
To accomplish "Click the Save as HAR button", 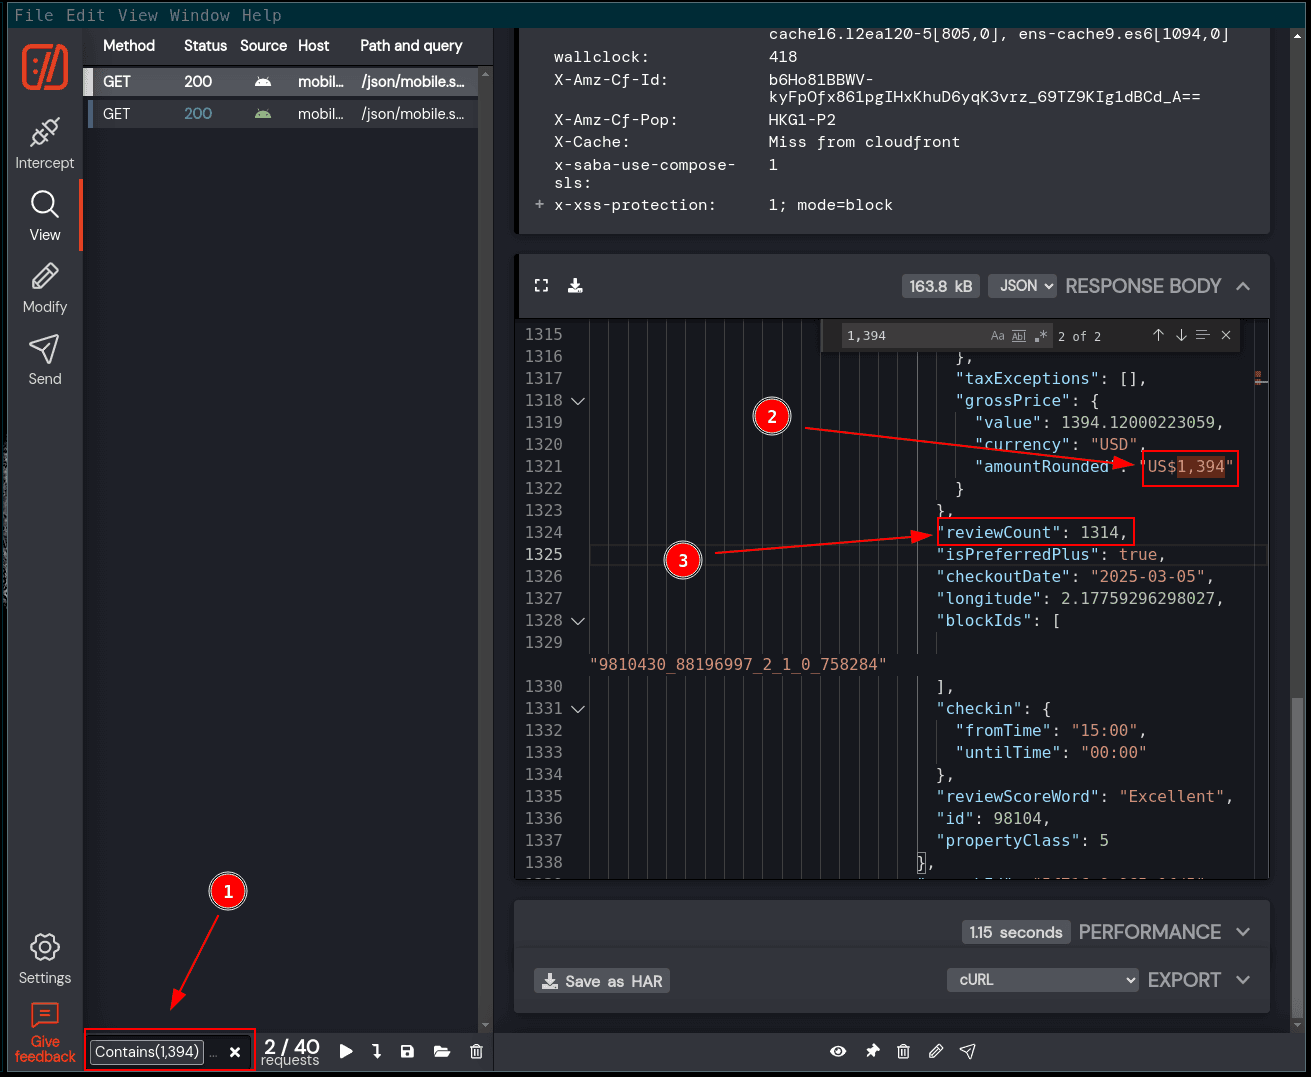I will [602, 981].
